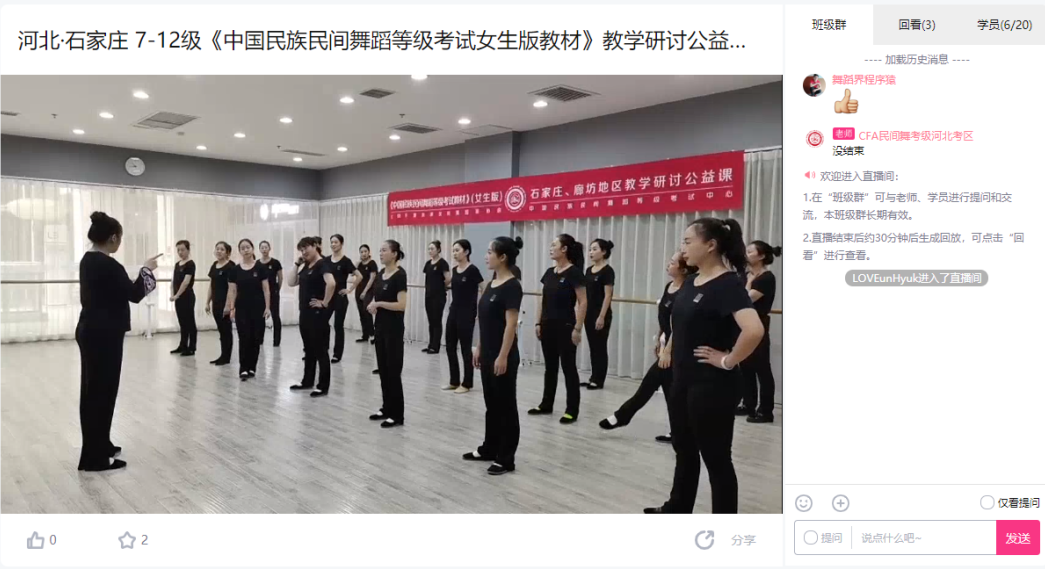Open the emoji smiley picker
The width and height of the screenshot is (1045, 569).
coord(804,503)
